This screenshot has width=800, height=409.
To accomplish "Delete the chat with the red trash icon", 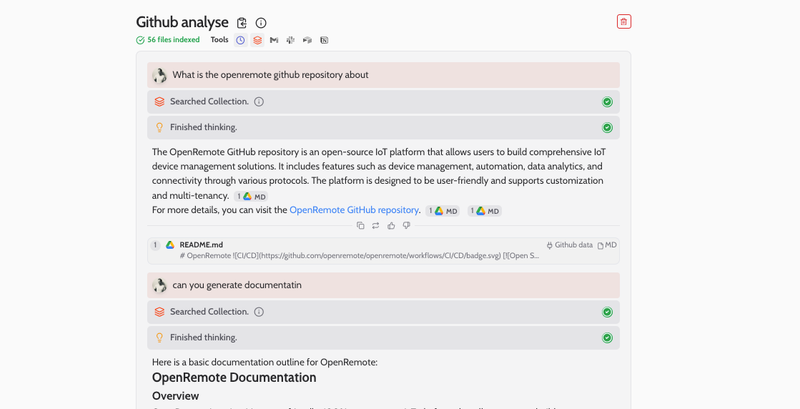I will click(x=623, y=21).
